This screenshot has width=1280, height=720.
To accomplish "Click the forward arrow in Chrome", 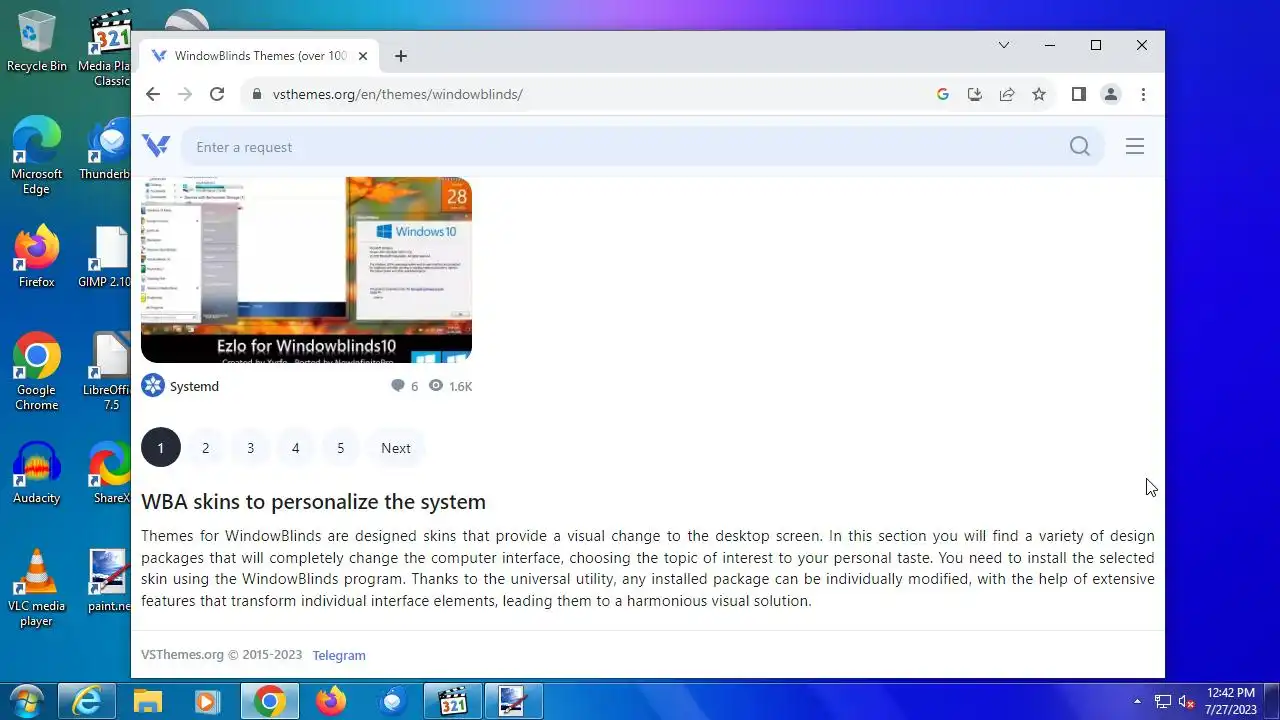I will (x=184, y=94).
